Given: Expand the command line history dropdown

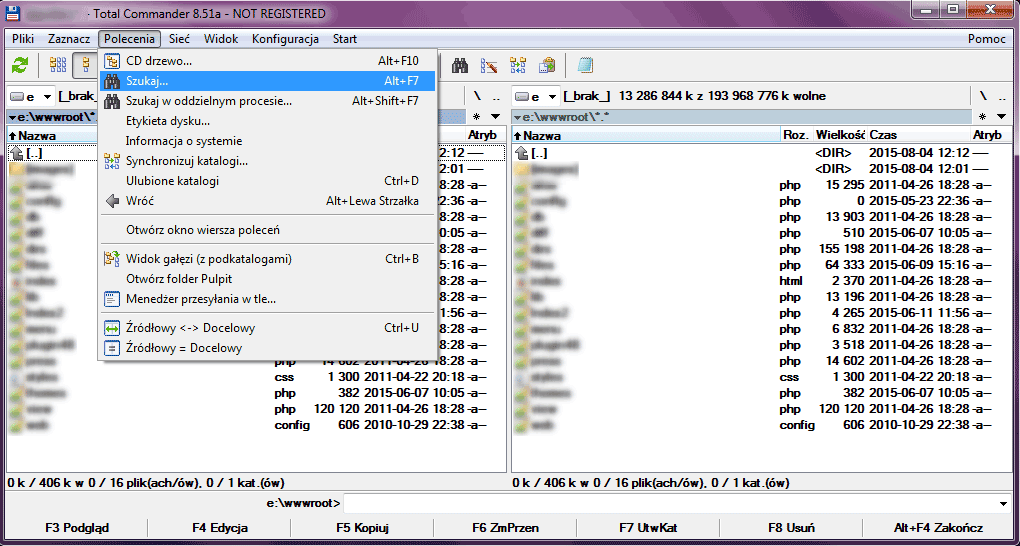Looking at the screenshot, I should [x=1002, y=504].
